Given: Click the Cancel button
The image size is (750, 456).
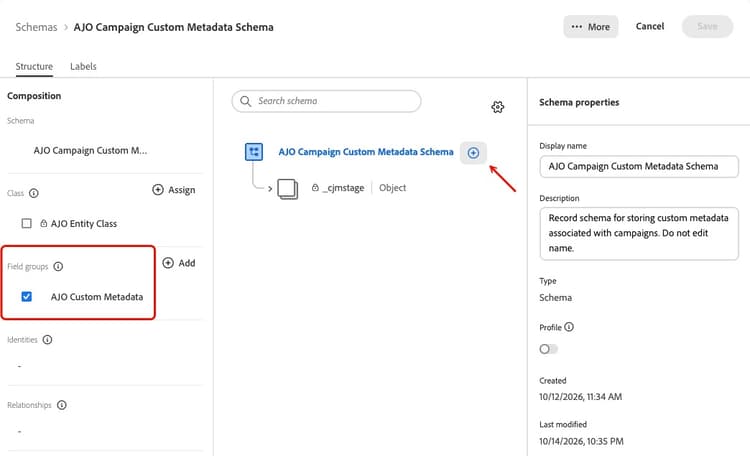Looking at the screenshot, I should [650, 26].
